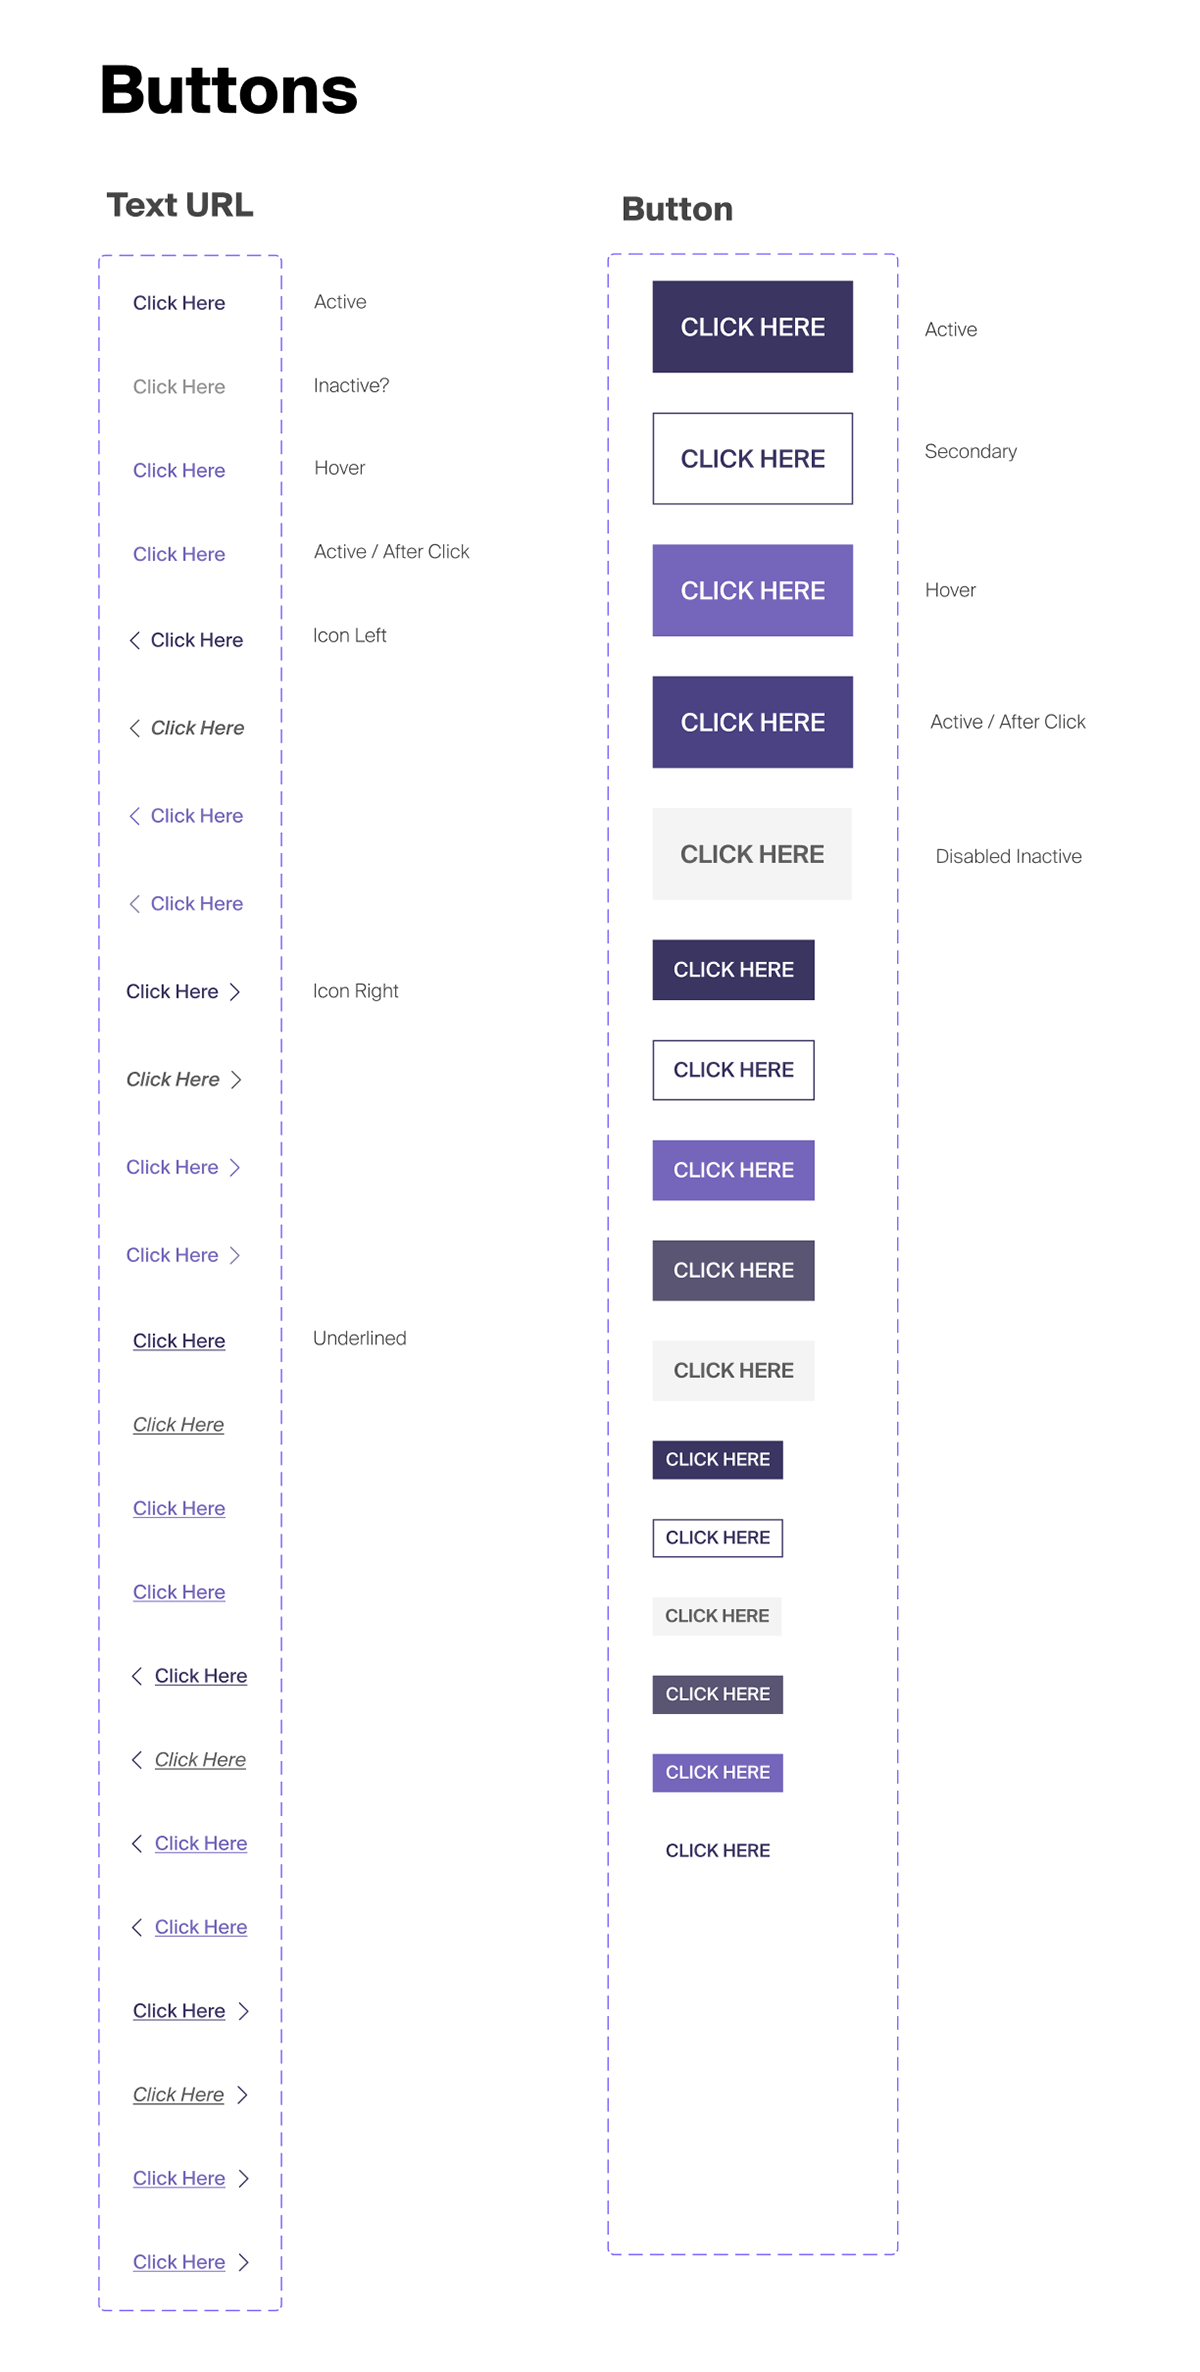Click right chevron after black non-italic underlined link
1200x2372 pixels.
[243, 2011]
